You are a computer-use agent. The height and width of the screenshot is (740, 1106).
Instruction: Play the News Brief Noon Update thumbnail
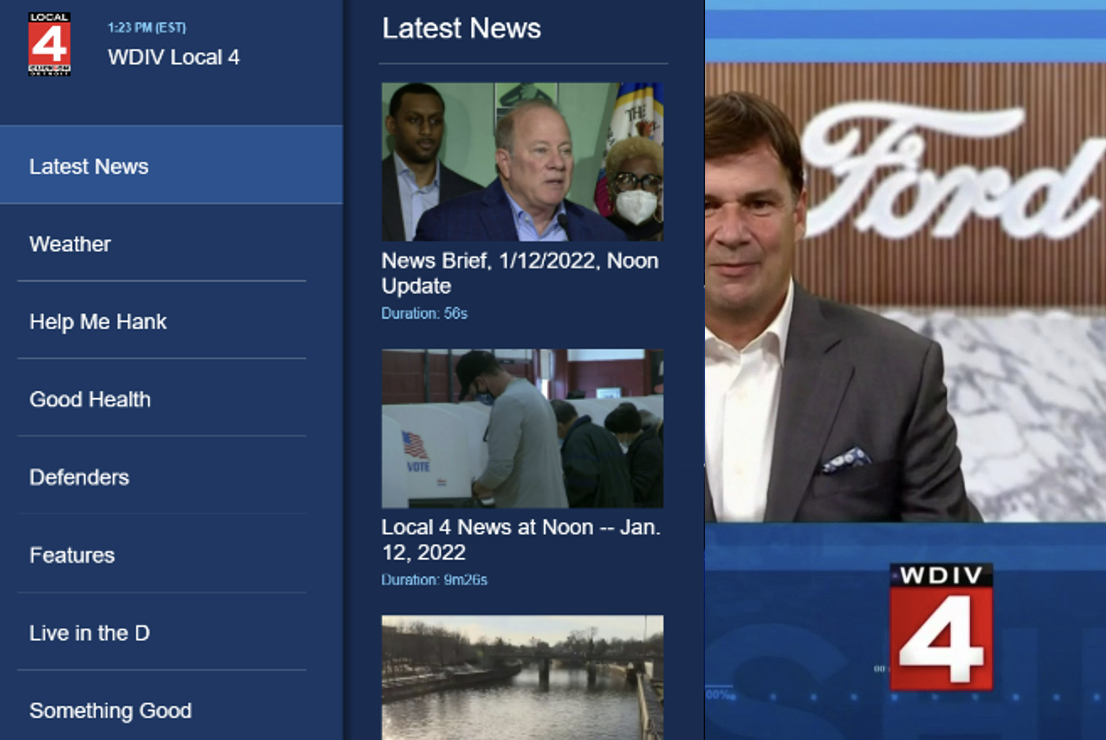[x=523, y=162]
